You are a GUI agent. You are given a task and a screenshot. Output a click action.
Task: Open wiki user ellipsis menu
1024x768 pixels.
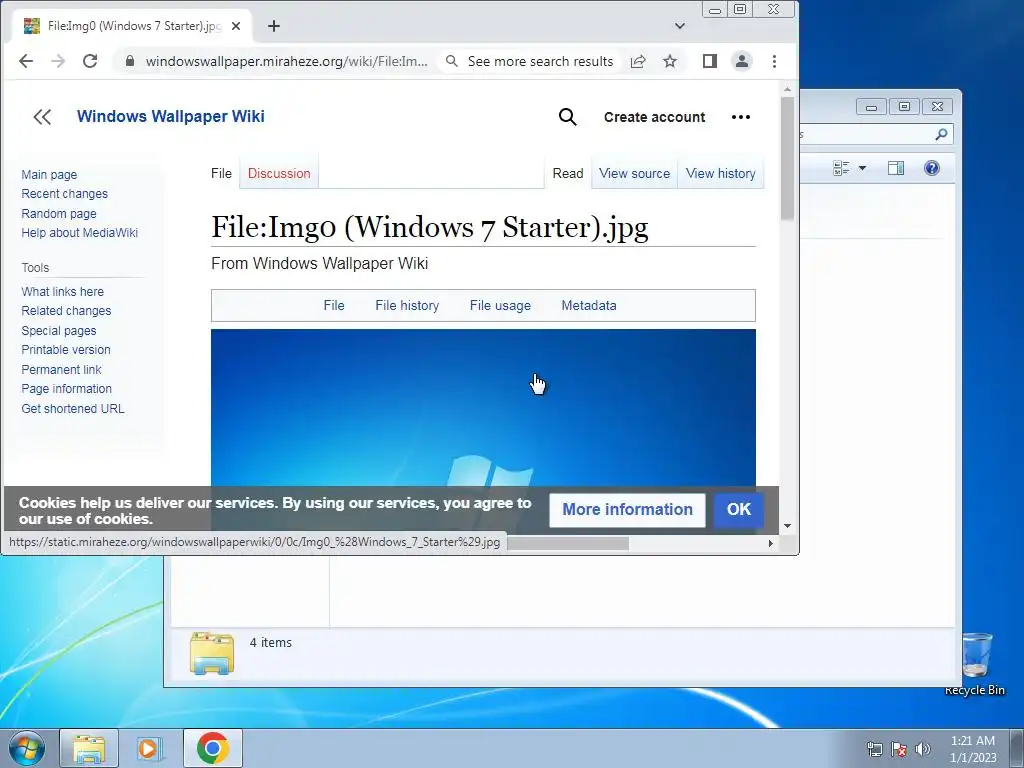tap(741, 117)
